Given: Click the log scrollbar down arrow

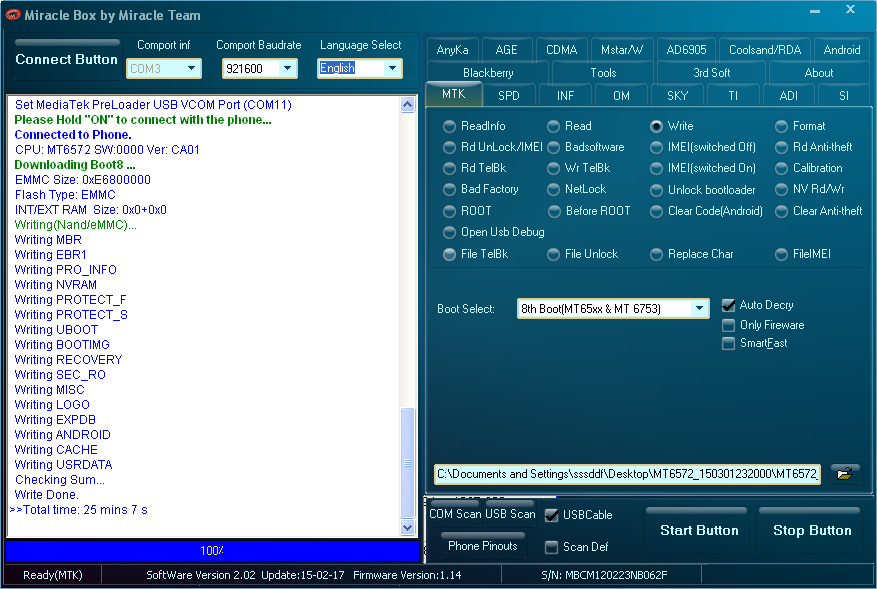Looking at the screenshot, I should click(x=408, y=527).
